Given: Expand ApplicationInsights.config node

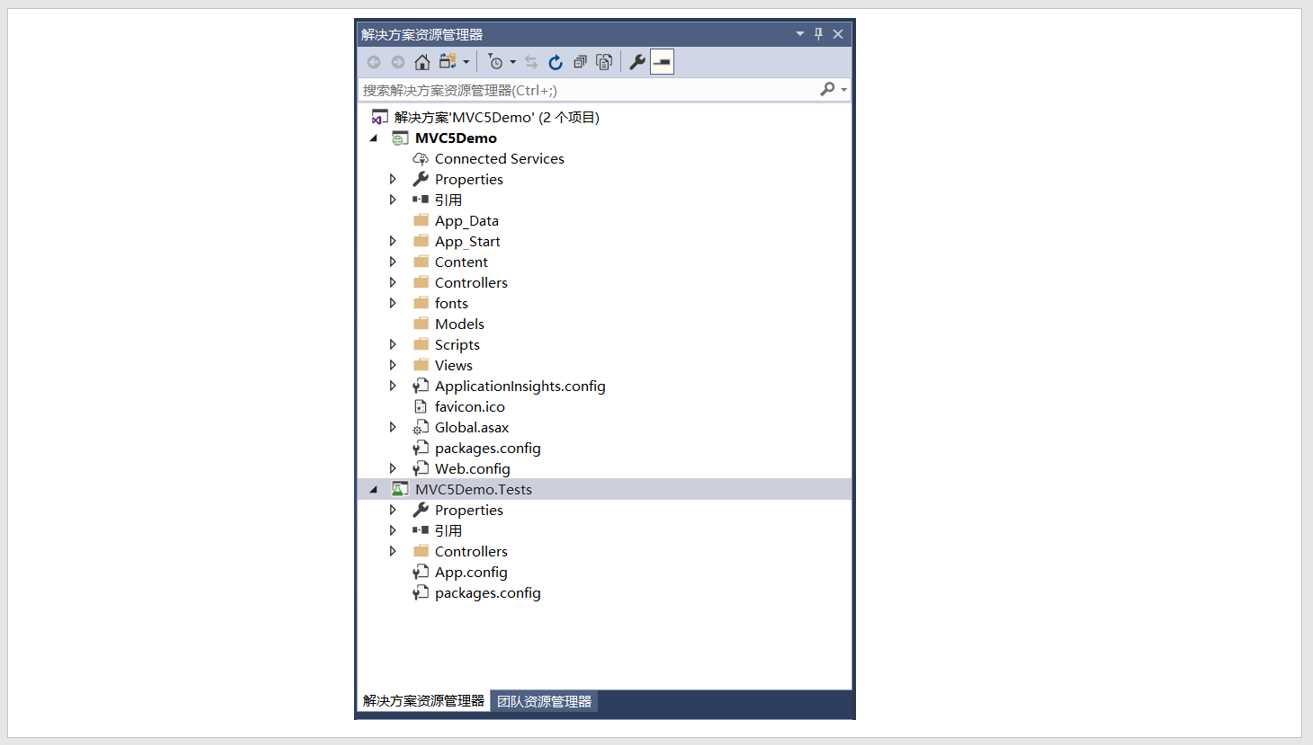Looking at the screenshot, I should point(393,386).
